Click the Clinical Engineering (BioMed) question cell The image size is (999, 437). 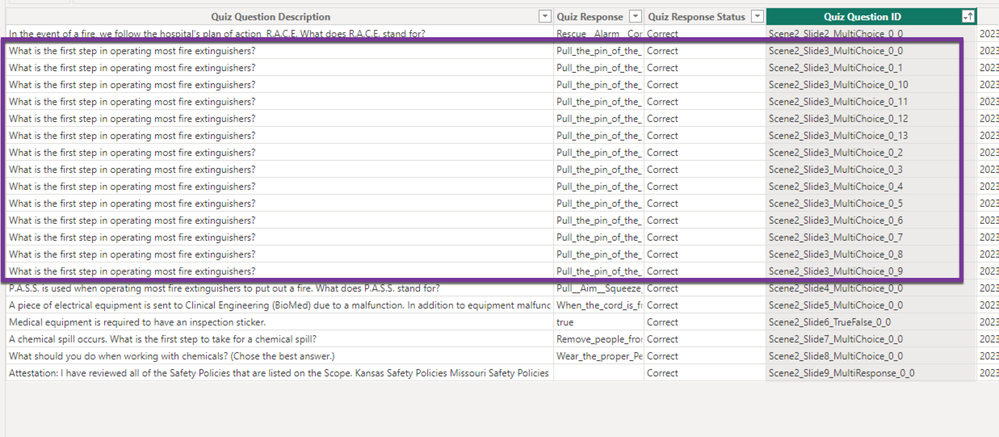click(279, 306)
